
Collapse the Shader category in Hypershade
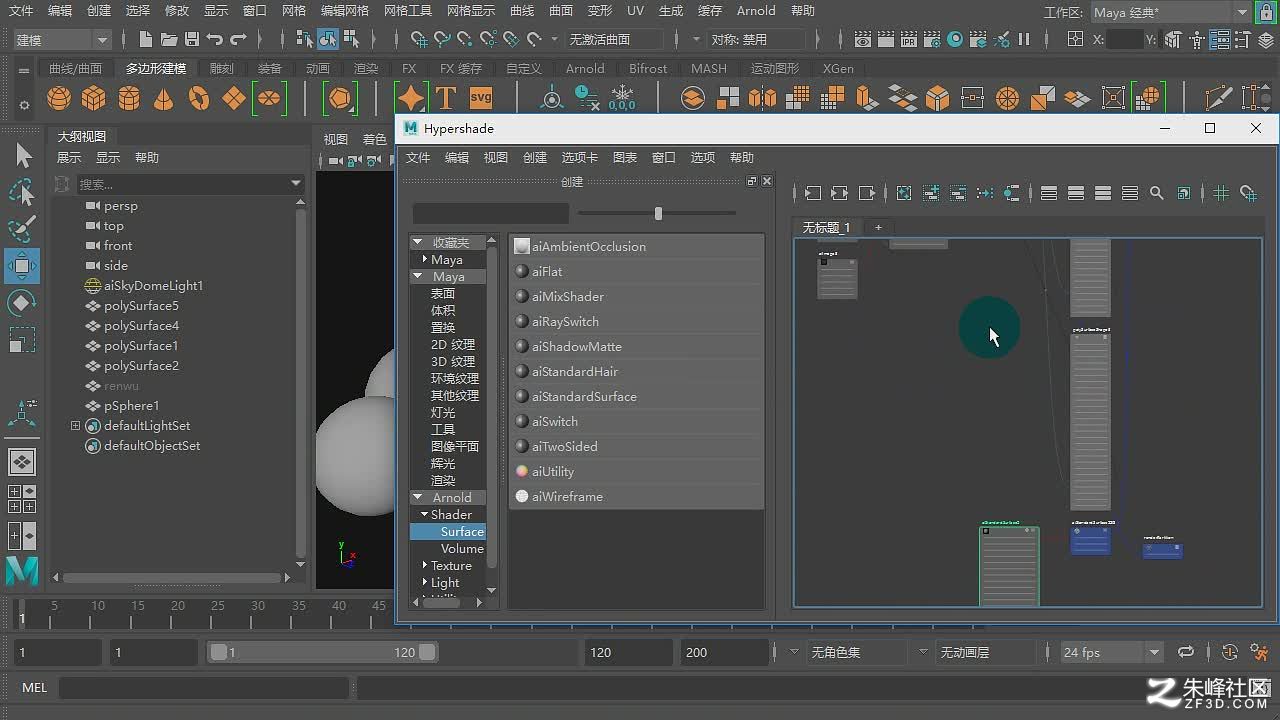[x=424, y=514]
